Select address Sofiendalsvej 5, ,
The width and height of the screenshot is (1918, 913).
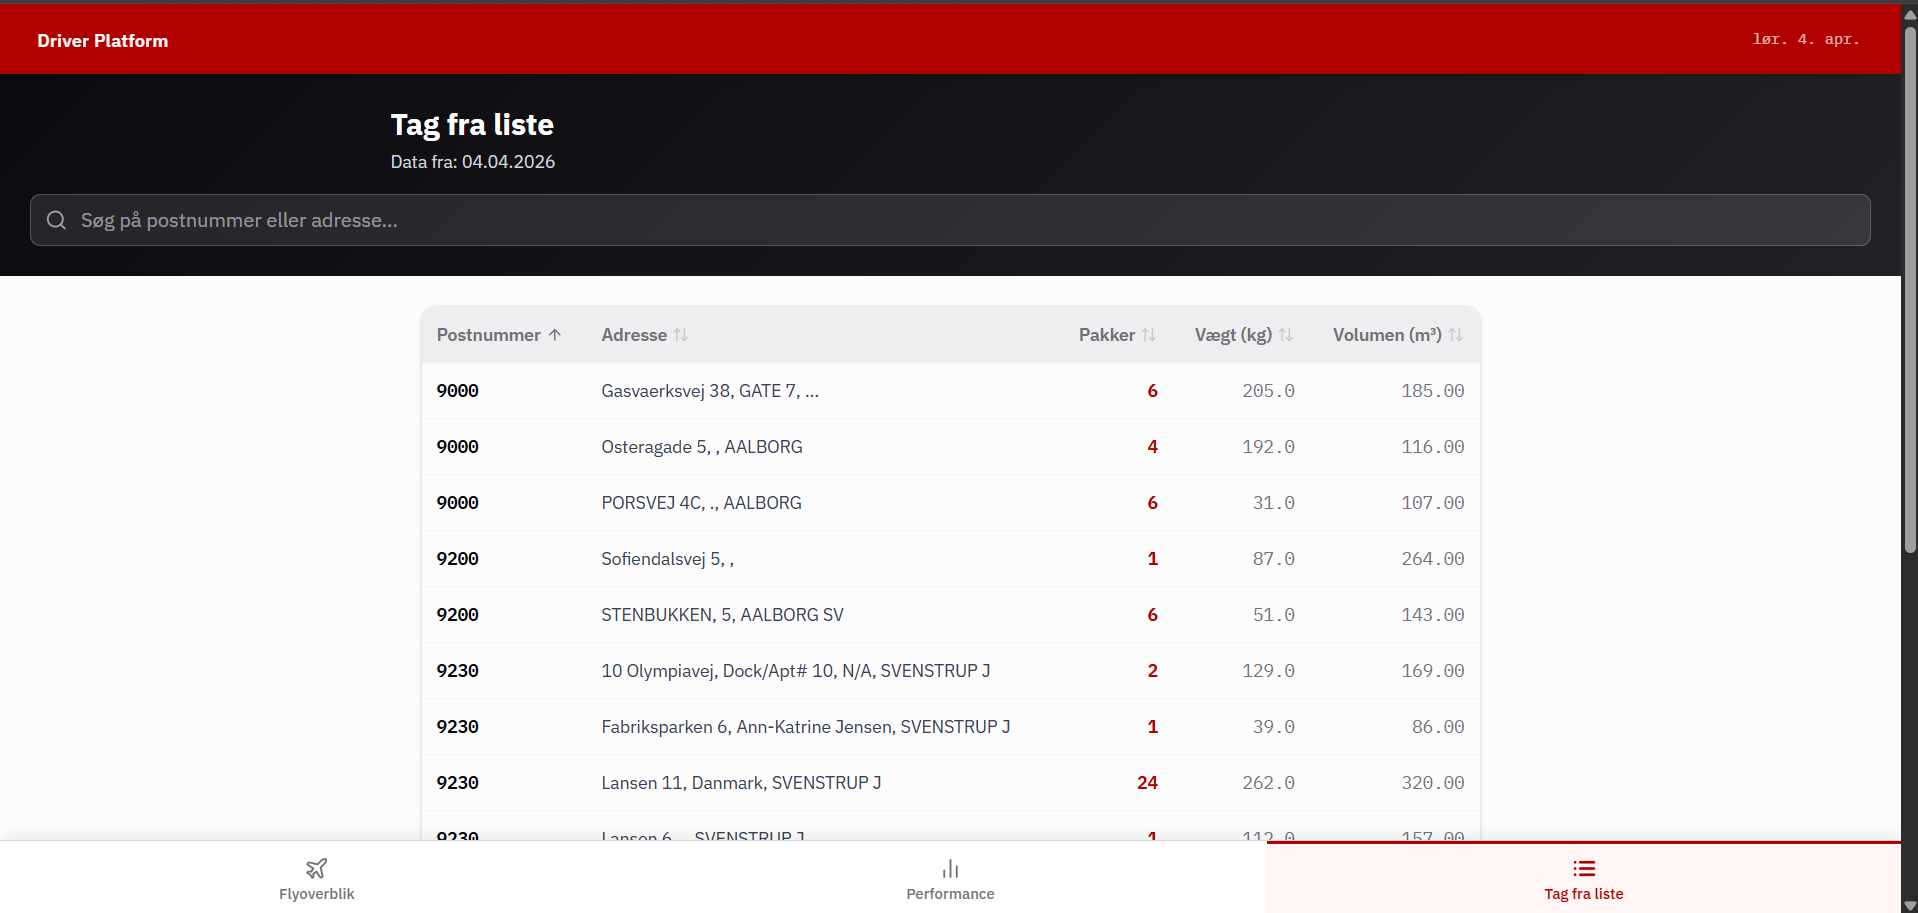(667, 559)
